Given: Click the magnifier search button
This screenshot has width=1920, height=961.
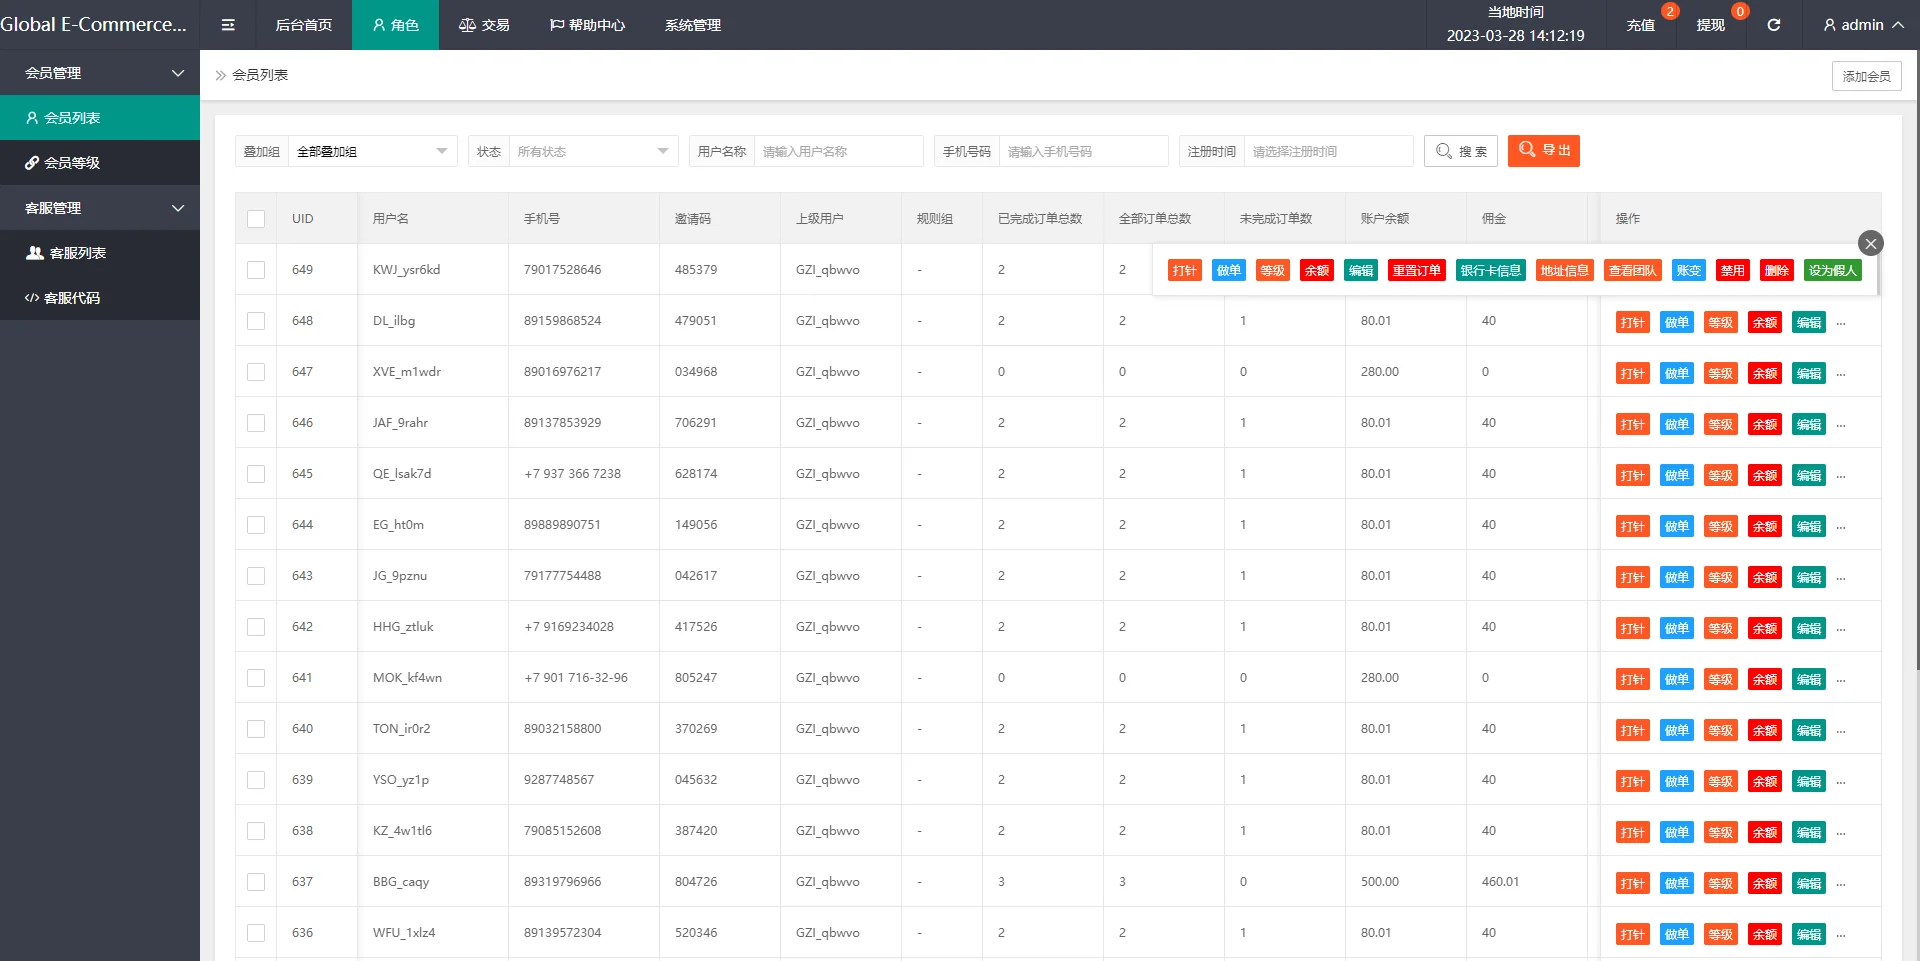Looking at the screenshot, I should click(1460, 151).
